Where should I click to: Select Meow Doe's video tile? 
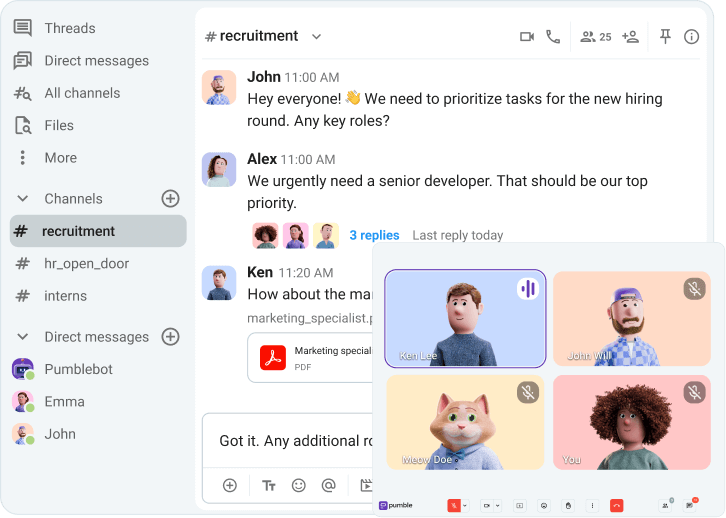click(x=465, y=423)
